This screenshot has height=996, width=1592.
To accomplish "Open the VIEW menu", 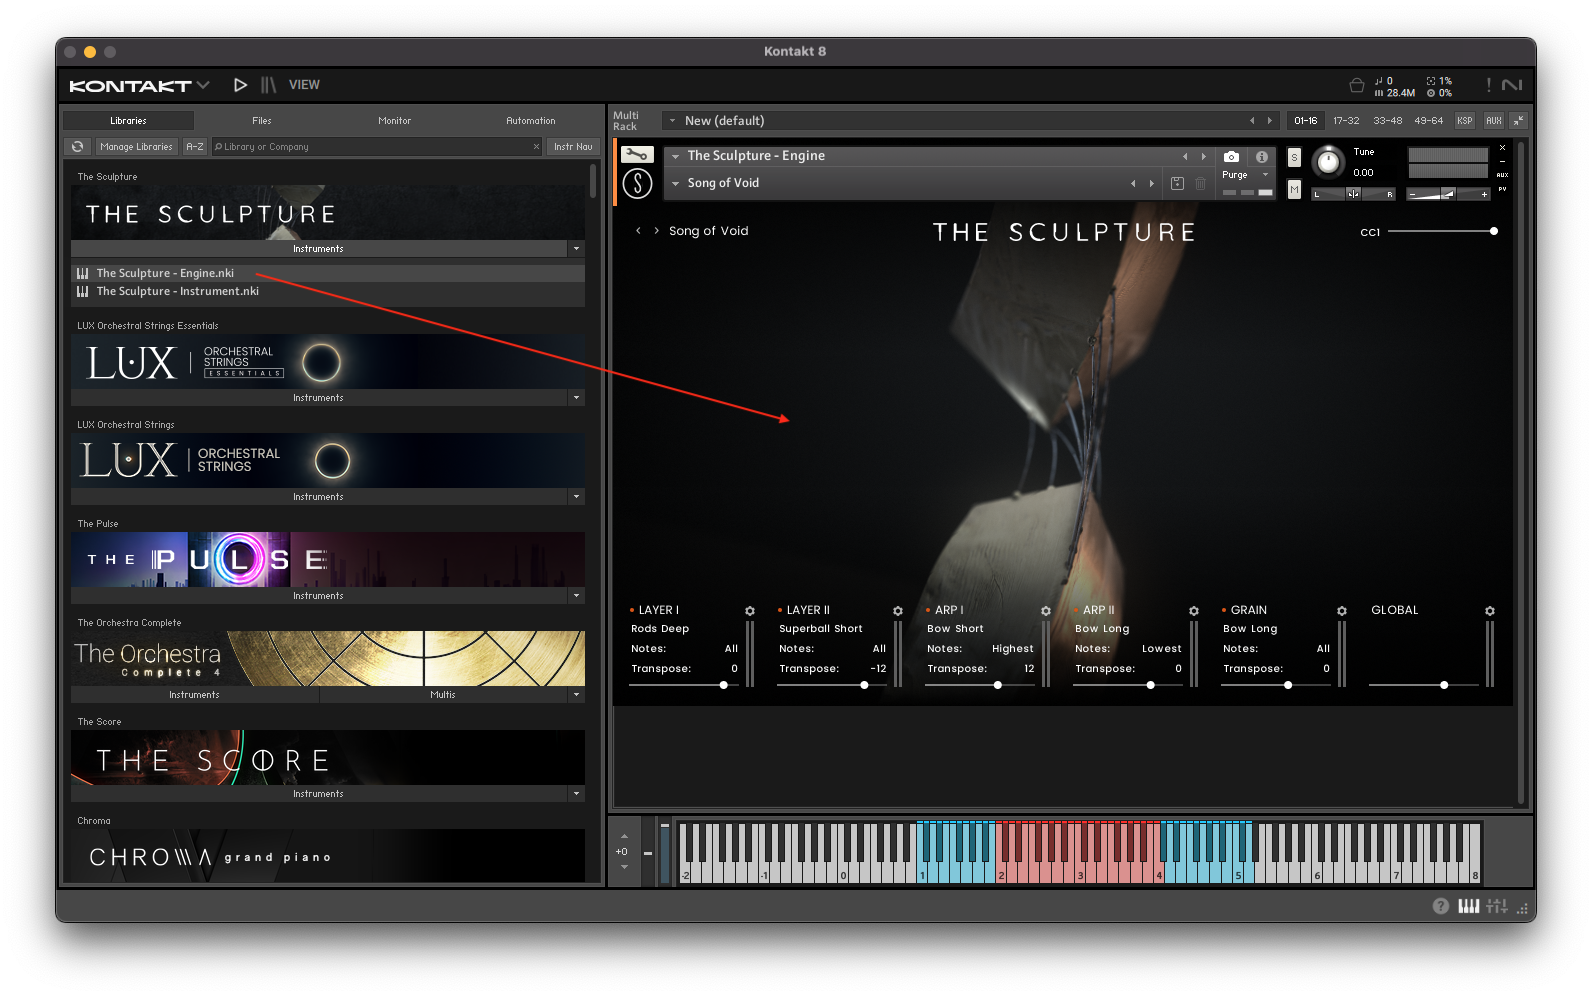I will [304, 85].
